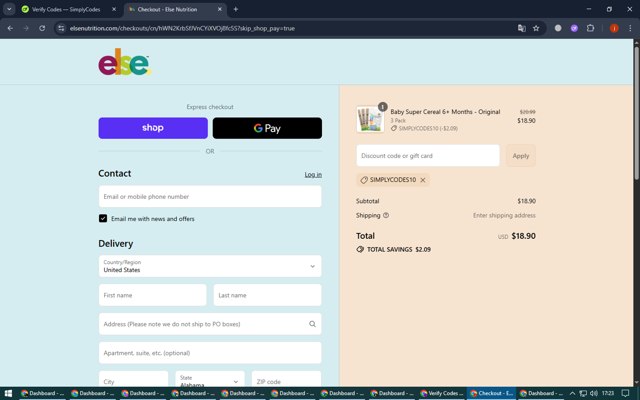
Task: Open a new browser tab
Action: point(236,9)
